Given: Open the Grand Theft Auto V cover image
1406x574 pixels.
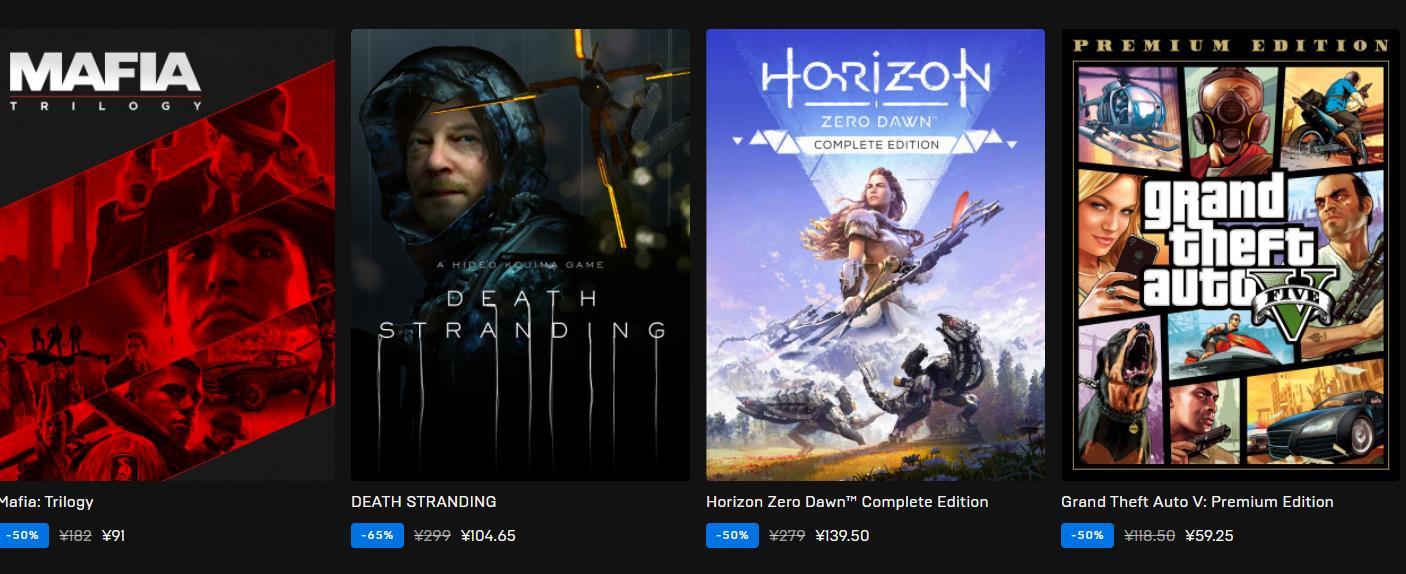Looking at the screenshot, I should (1230, 255).
